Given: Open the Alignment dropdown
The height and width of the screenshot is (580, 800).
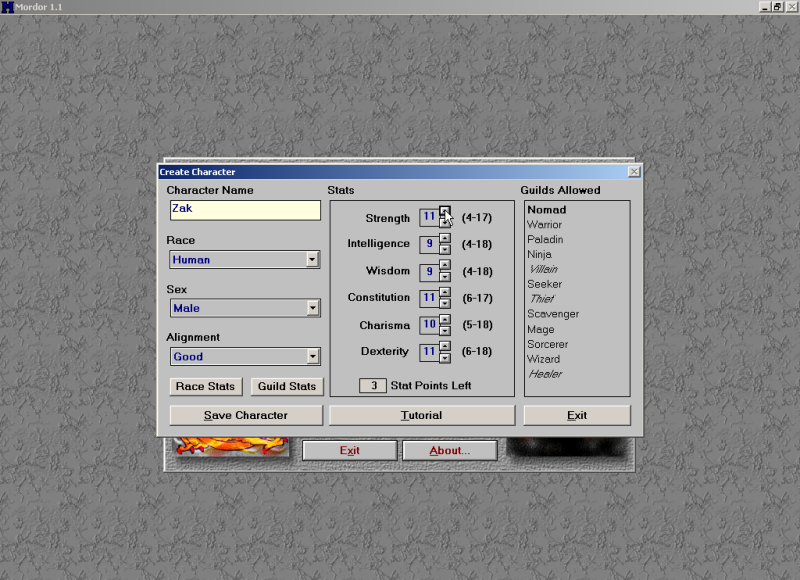Looking at the screenshot, I should coord(312,357).
